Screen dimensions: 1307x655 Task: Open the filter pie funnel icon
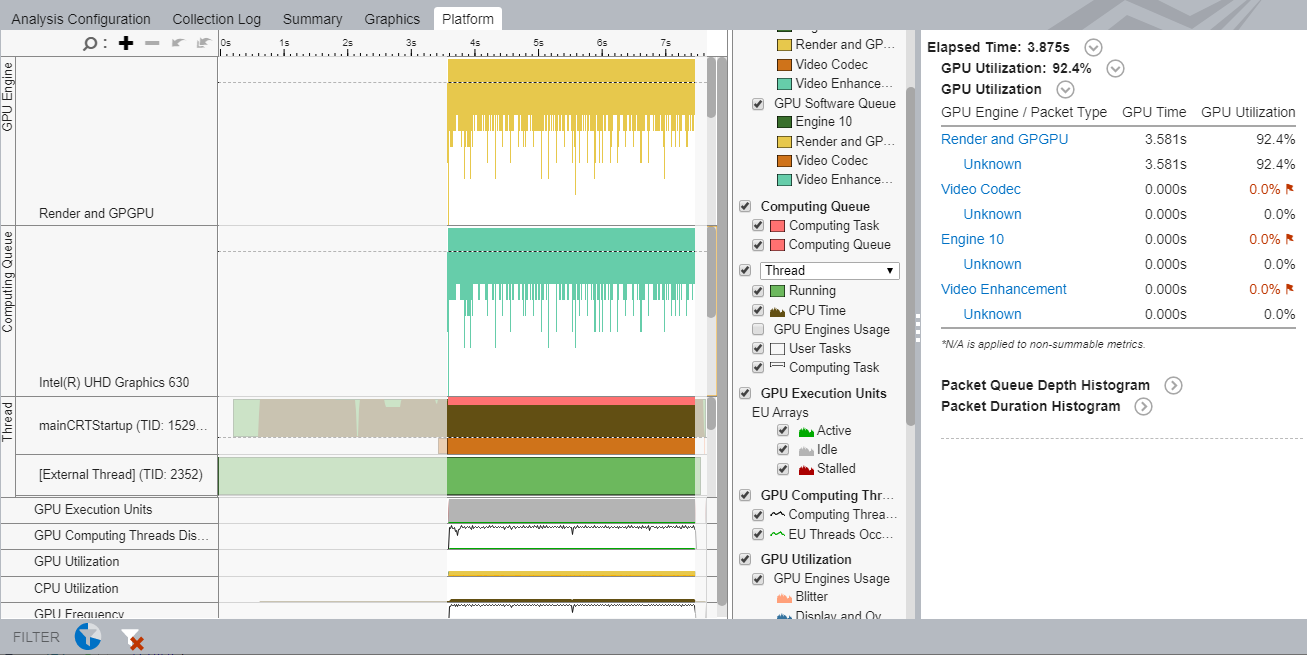pos(88,636)
